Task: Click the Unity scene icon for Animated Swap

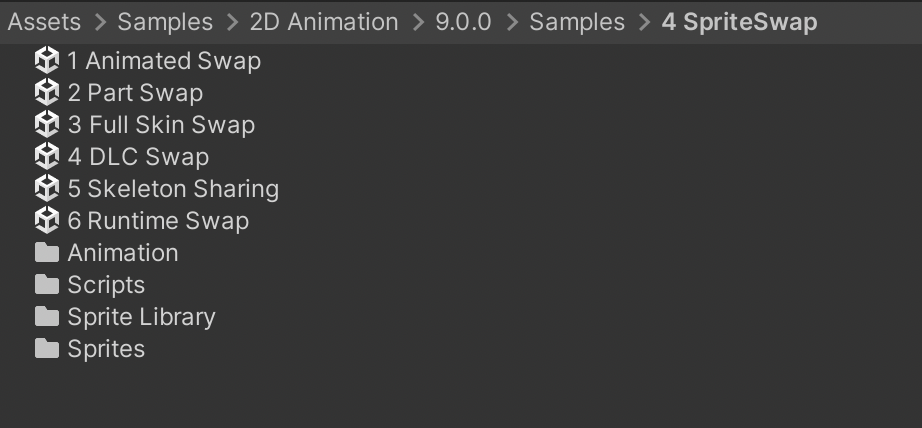Action: (x=47, y=61)
